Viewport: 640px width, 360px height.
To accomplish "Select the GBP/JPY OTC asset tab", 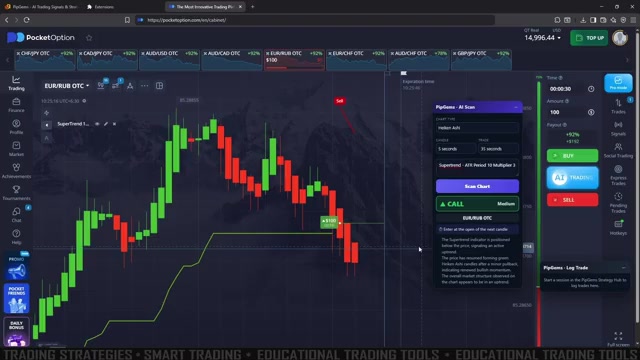I will [481, 60].
